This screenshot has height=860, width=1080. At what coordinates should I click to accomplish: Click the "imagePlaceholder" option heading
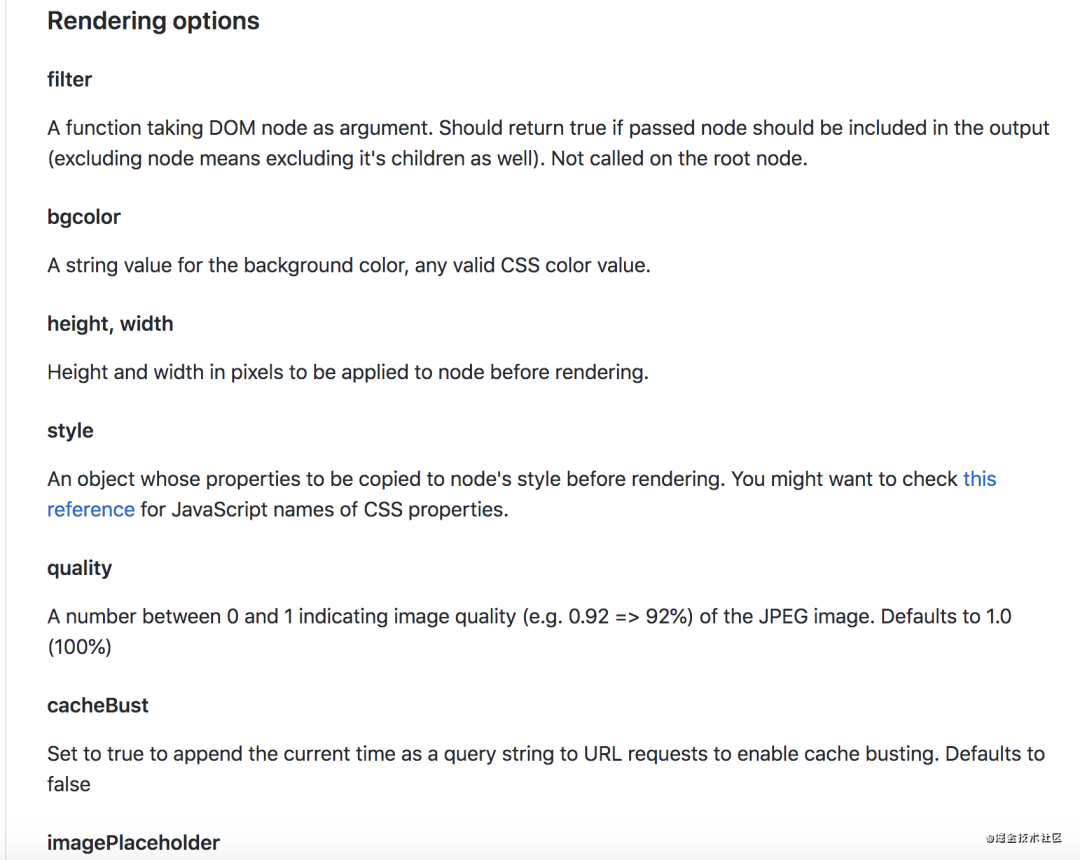tap(133, 842)
